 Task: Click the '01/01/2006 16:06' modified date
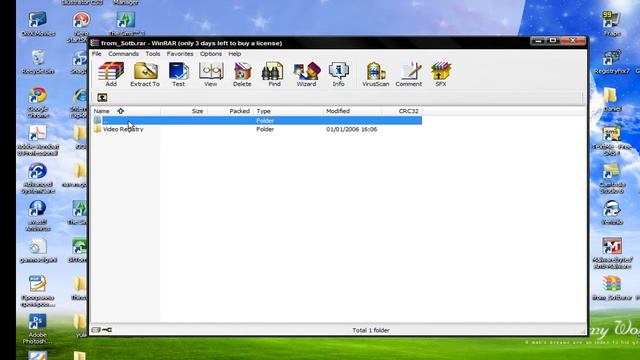point(351,129)
